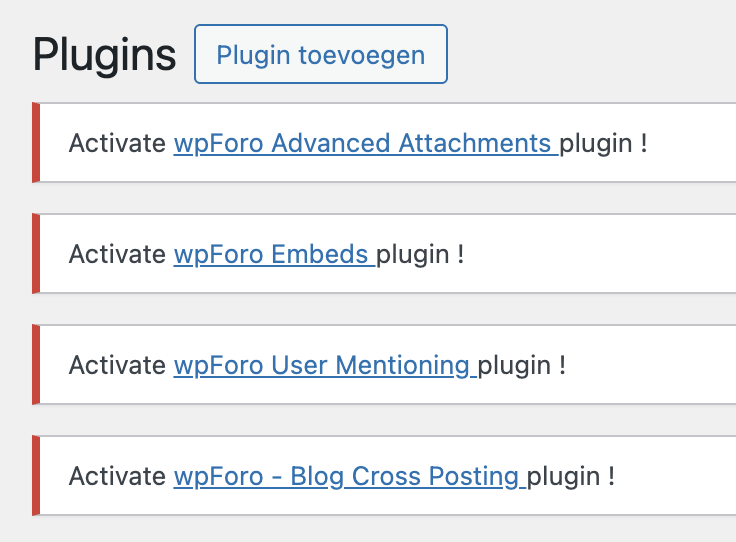Click "Activate" text in User Mentioning notice

[117, 365]
